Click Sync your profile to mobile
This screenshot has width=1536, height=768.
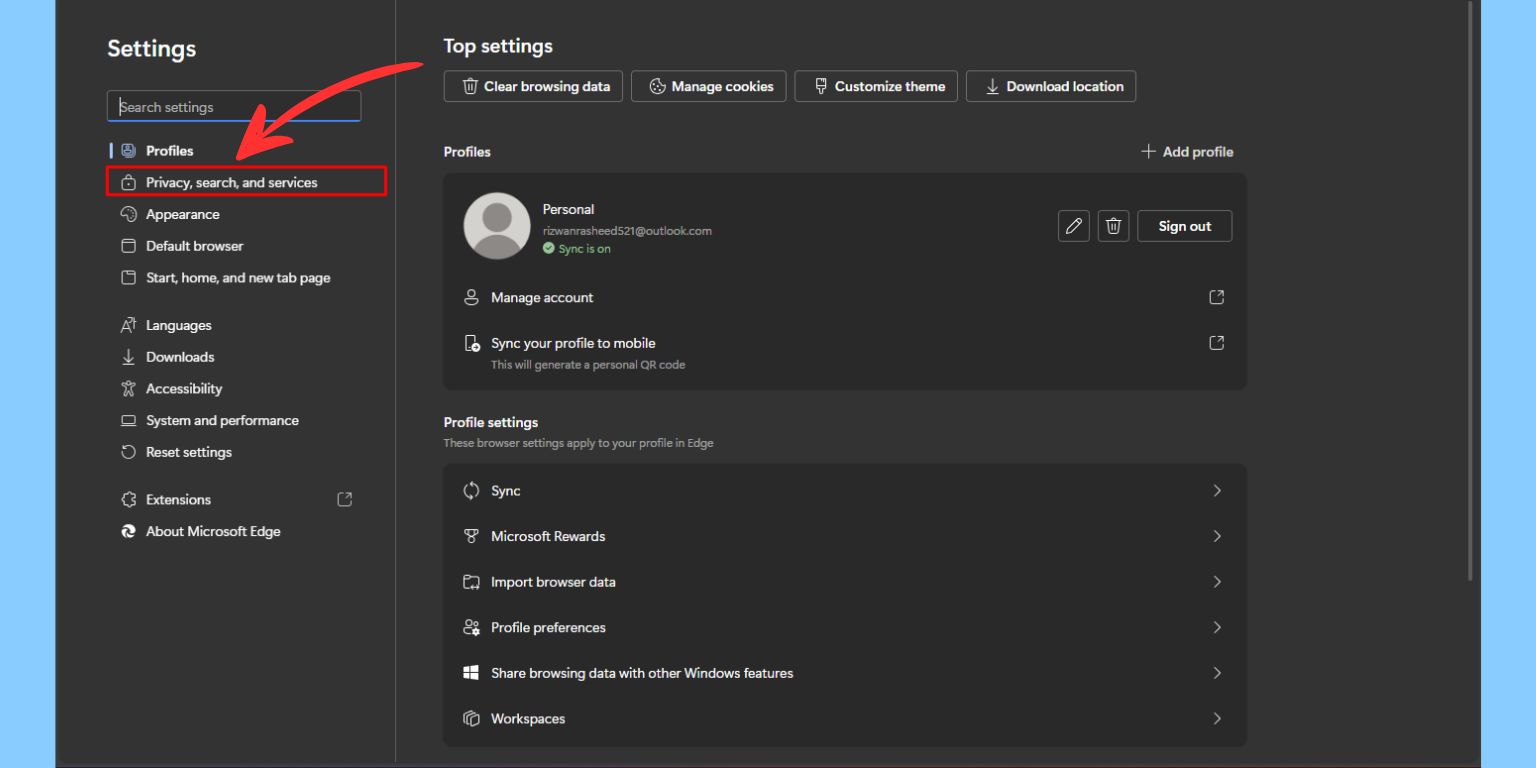(x=845, y=353)
